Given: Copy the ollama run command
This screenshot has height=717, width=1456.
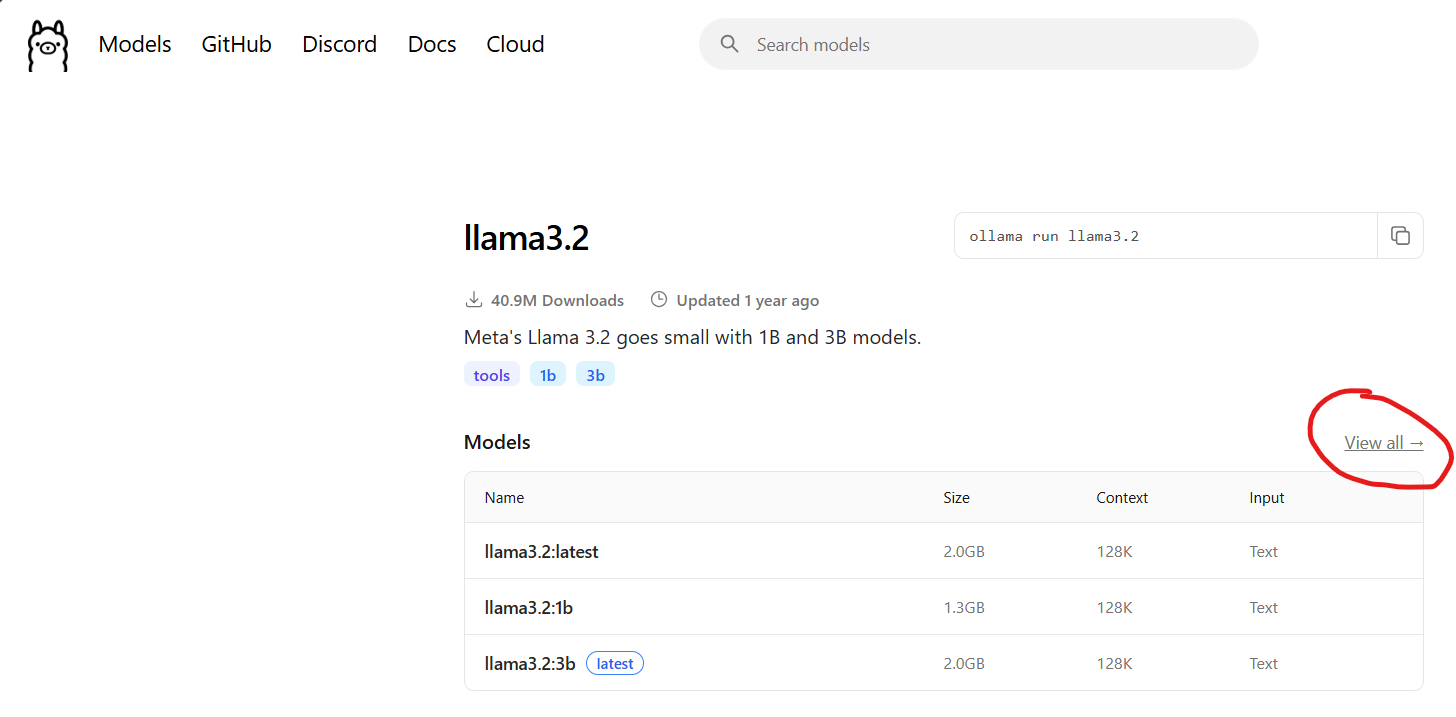Looking at the screenshot, I should point(1400,236).
